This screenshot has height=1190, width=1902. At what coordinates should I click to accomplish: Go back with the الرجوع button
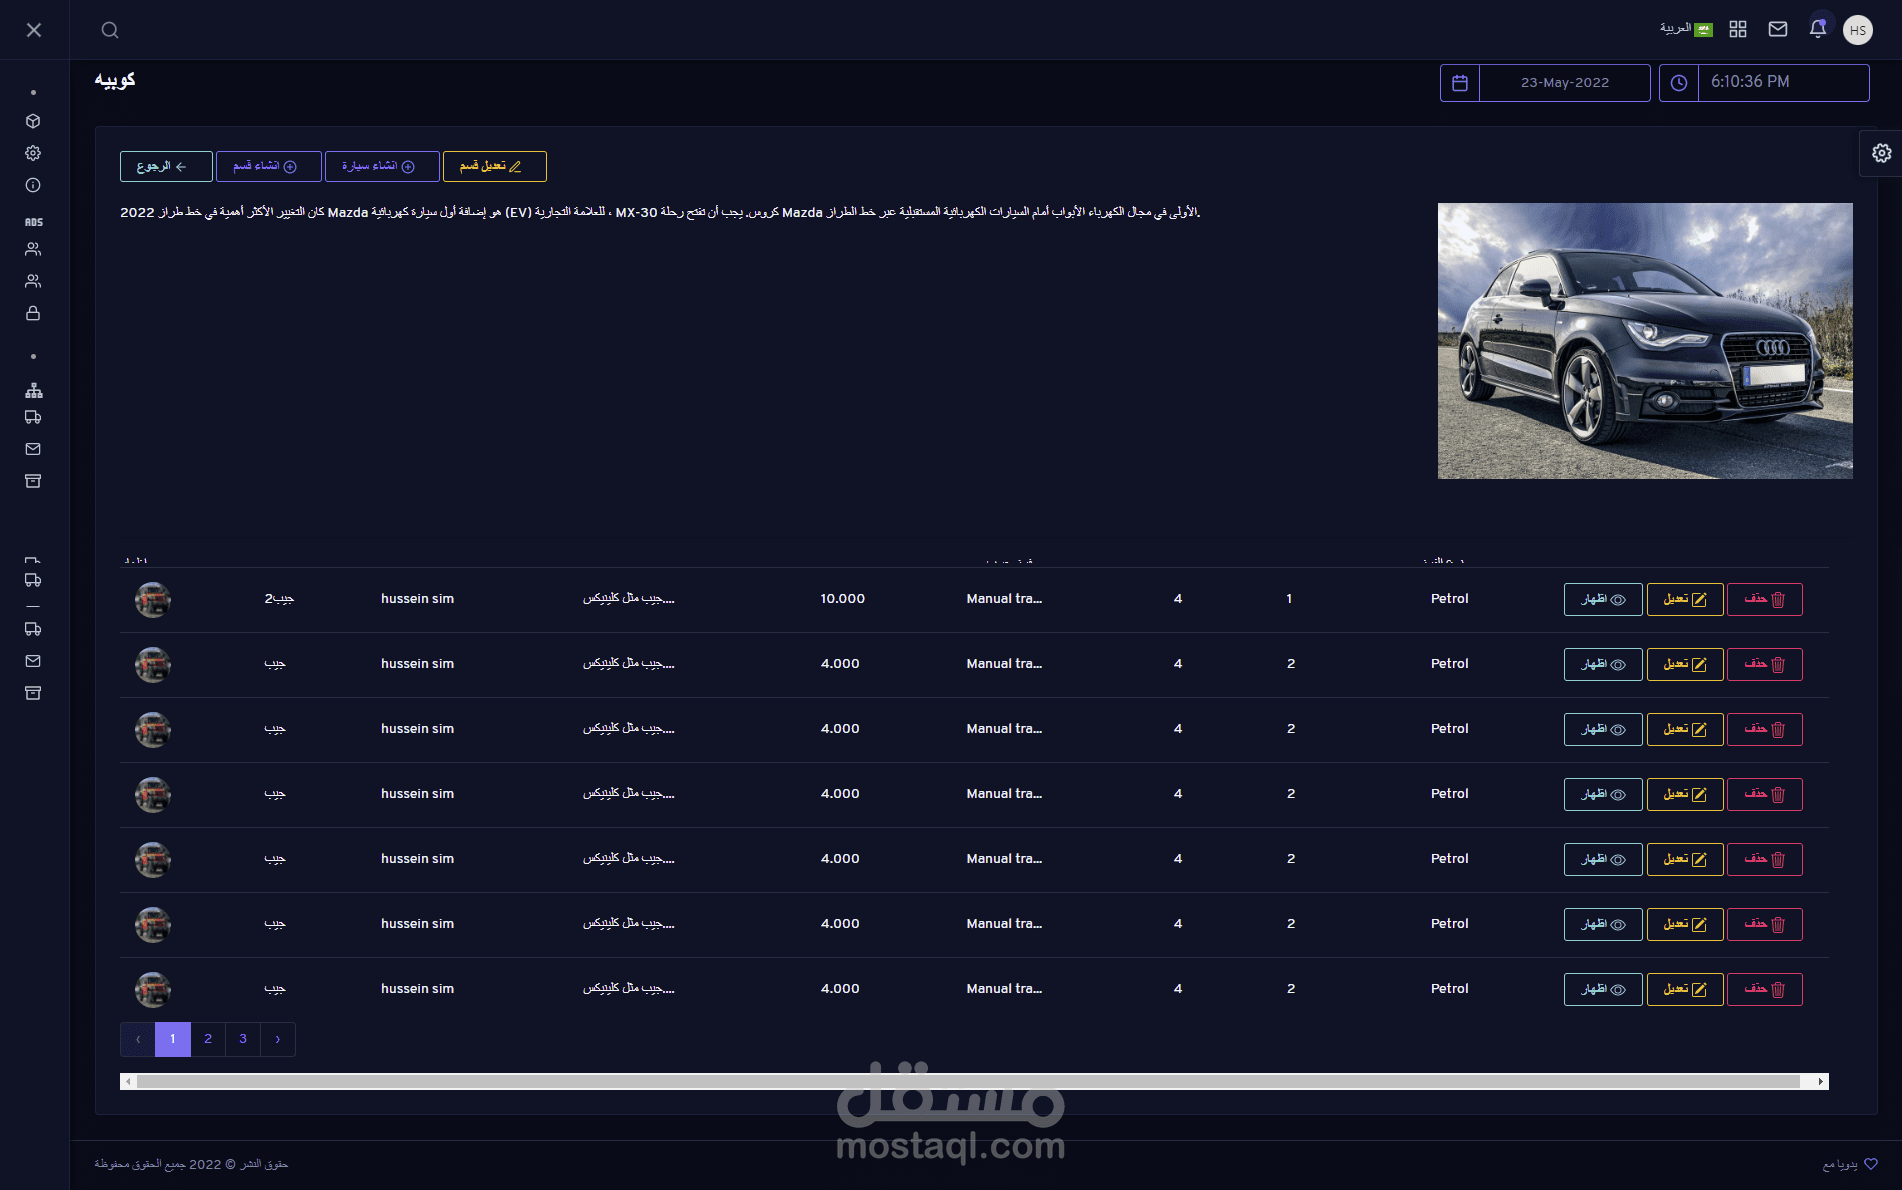166,166
